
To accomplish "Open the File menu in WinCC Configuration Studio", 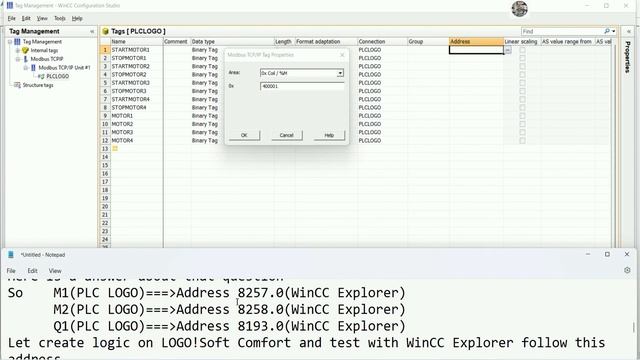I will [x=11, y=18].
